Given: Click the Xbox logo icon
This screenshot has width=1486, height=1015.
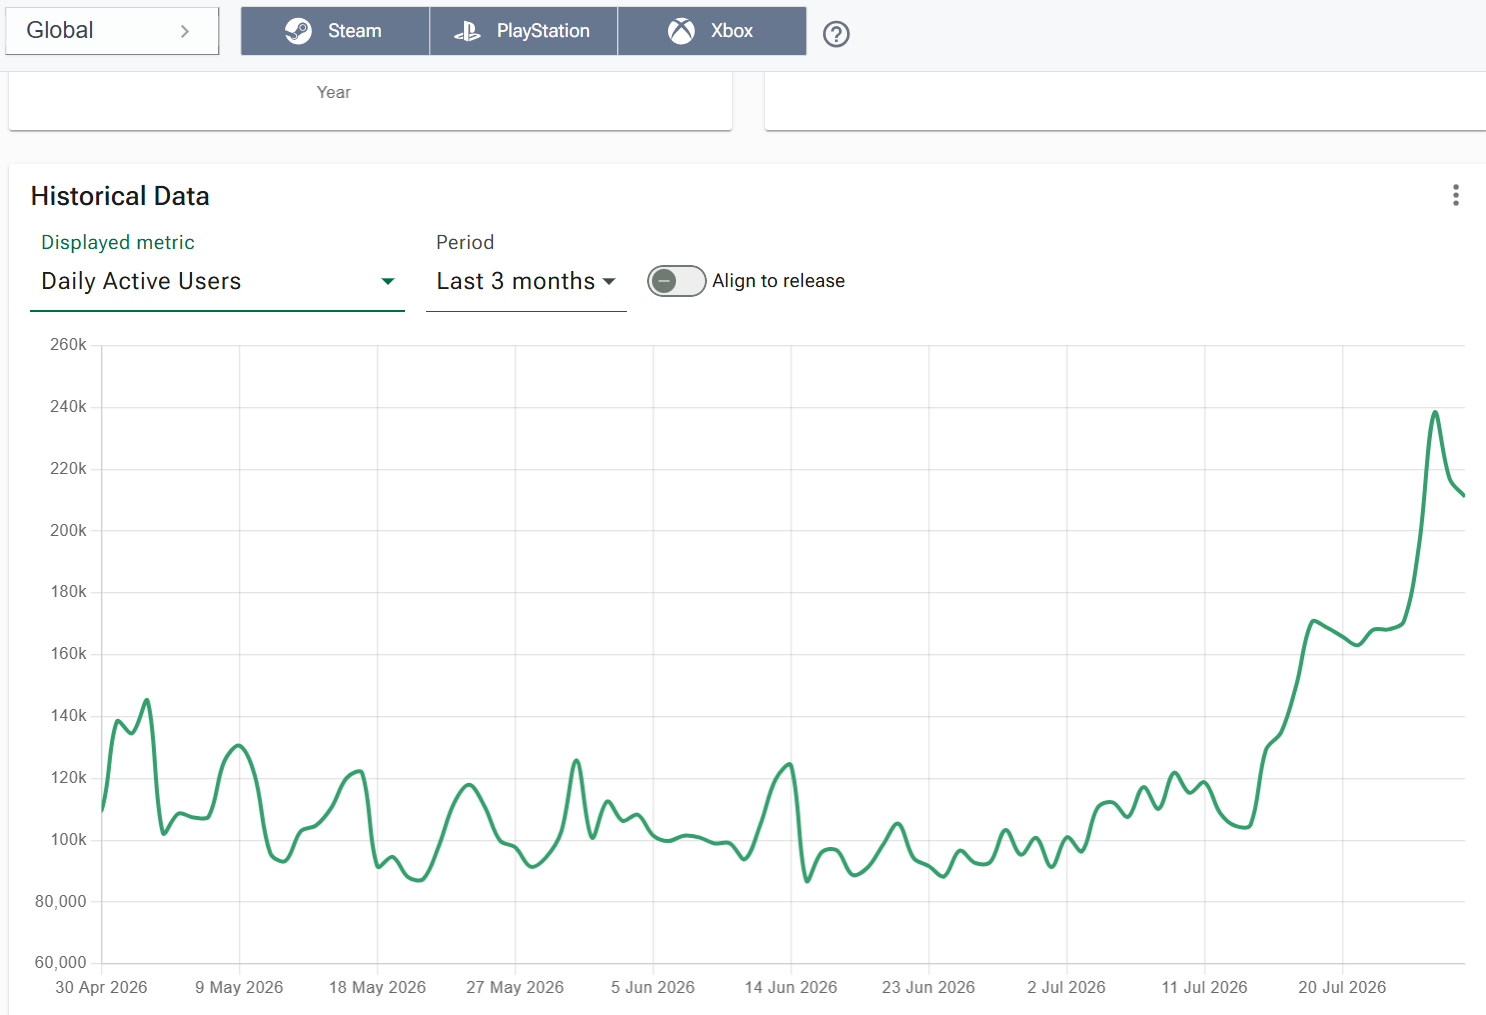Looking at the screenshot, I should coord(681,31).
